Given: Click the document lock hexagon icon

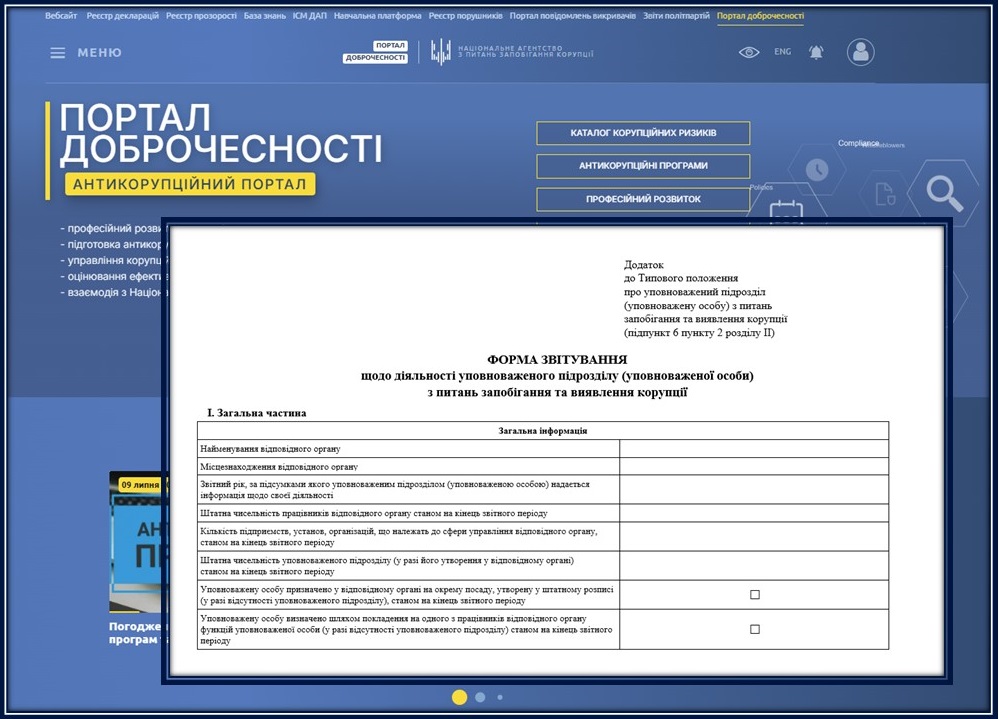Looking at the screenshot, I should pos(884,194).
